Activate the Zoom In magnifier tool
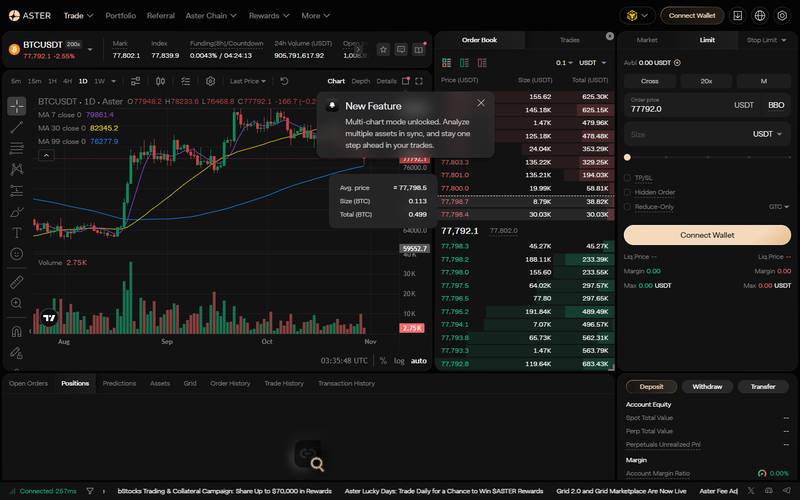Image resolution: width=800 pixels, height=500 pixels. [17, 303]
